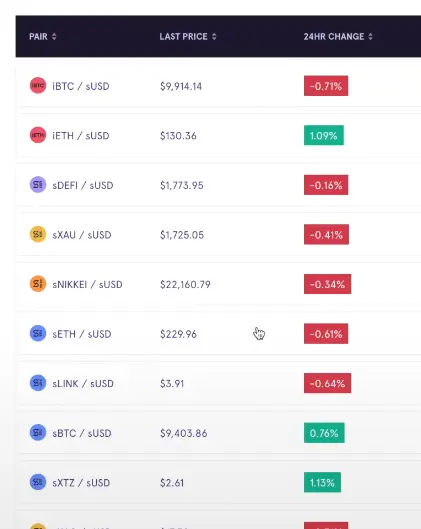Click the green 1.09% change badge
421x529 pixels.
pyautogui.click(x=324, y=135)
